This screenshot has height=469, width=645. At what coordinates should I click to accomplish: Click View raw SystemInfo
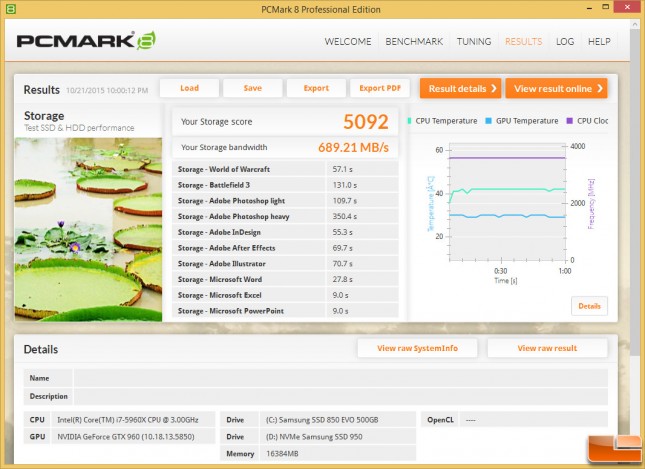click(417, 348)
